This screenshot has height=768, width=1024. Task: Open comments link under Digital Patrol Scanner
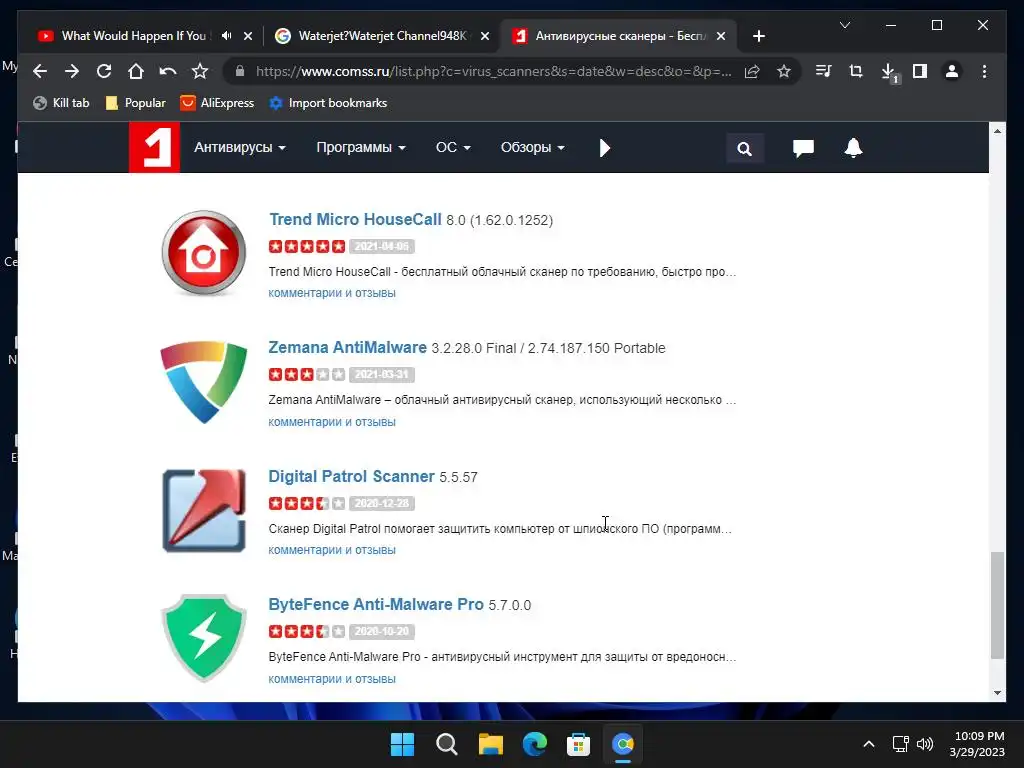point(332,550)
